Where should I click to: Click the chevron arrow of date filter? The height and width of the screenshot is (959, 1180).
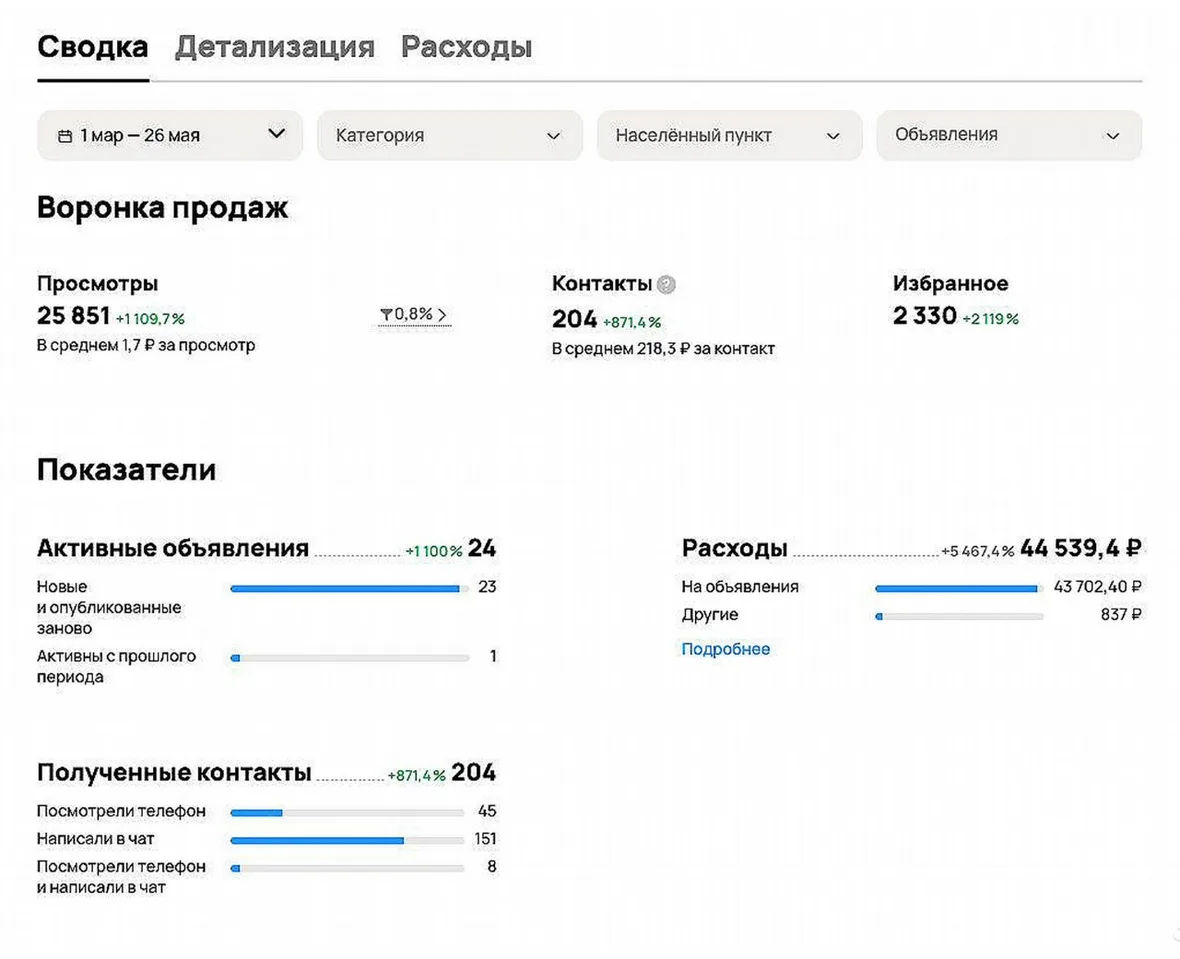[x=277, y=133]
